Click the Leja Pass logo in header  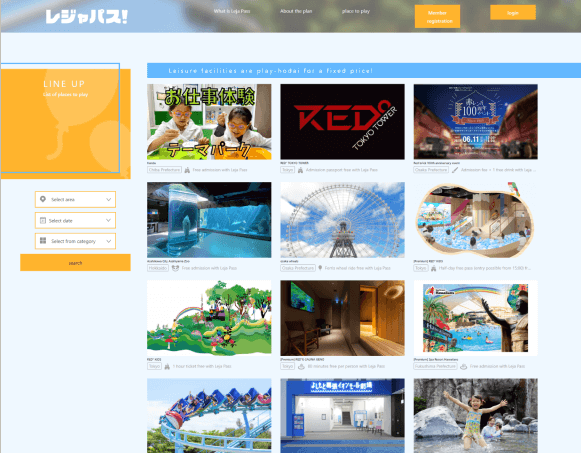tap(86, 17)
